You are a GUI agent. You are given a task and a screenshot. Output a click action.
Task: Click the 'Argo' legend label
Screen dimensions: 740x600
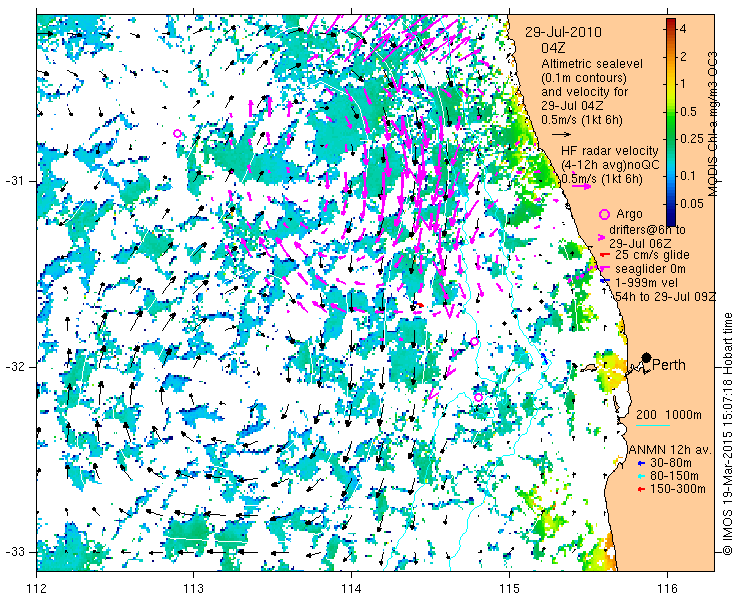click(x=629, y=214)
